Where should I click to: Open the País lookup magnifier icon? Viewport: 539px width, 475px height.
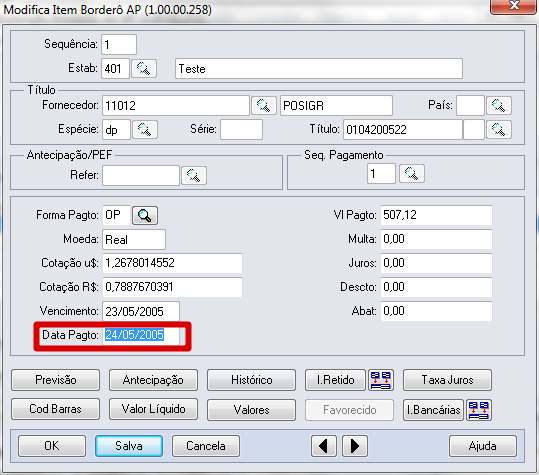tap(498, 105)
